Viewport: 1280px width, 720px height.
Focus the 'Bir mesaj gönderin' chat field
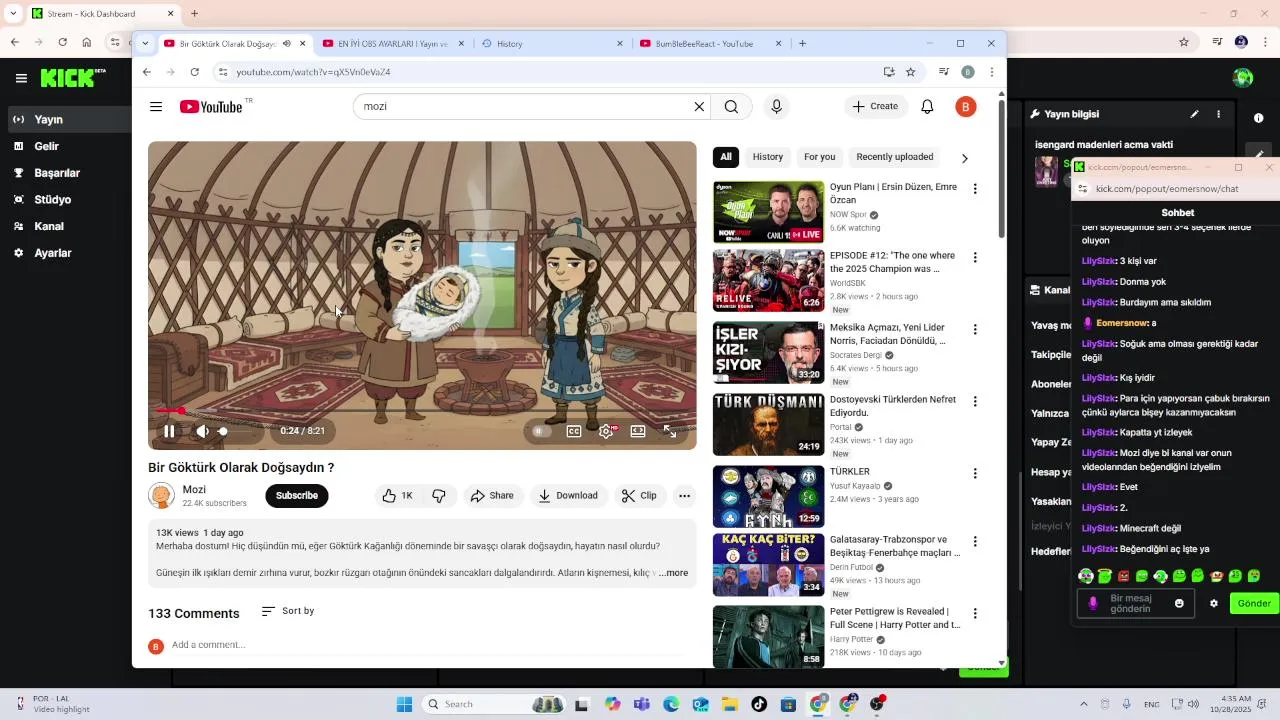click(1135, 604)
